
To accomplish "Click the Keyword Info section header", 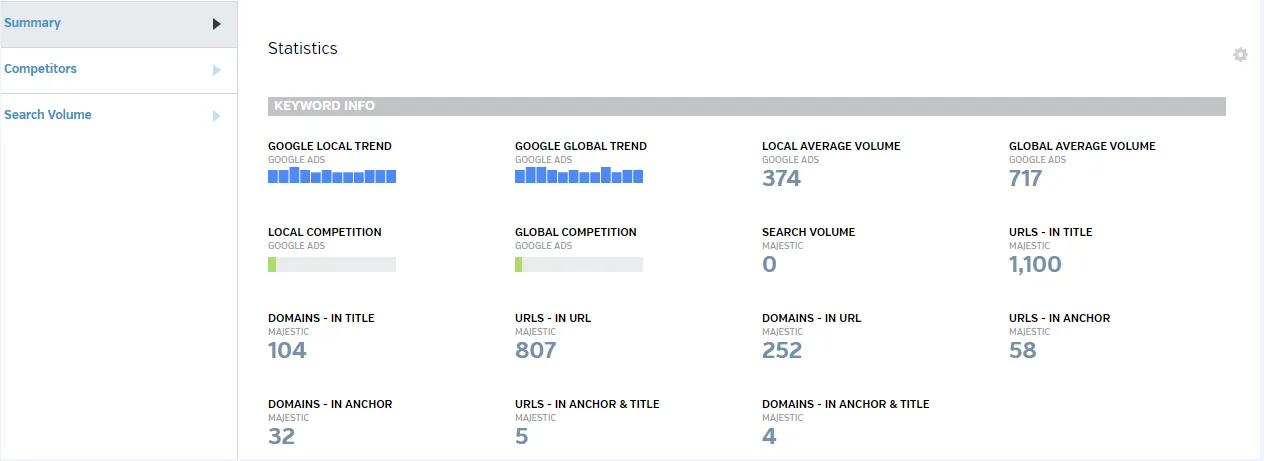I will point(747,106).
